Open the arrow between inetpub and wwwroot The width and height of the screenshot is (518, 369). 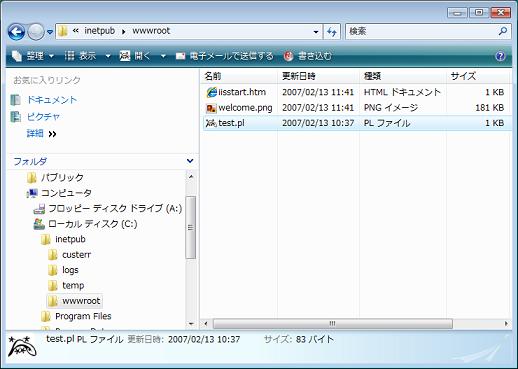click(124, 32)
